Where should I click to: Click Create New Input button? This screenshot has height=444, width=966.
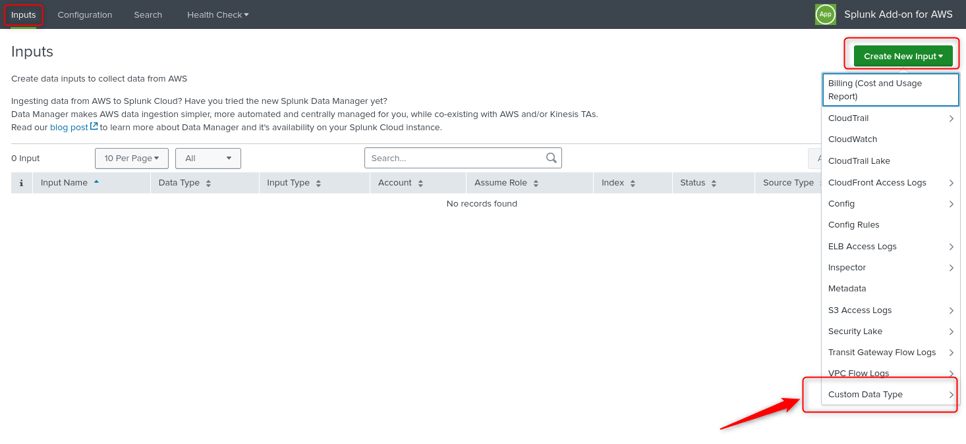point(903,56)
